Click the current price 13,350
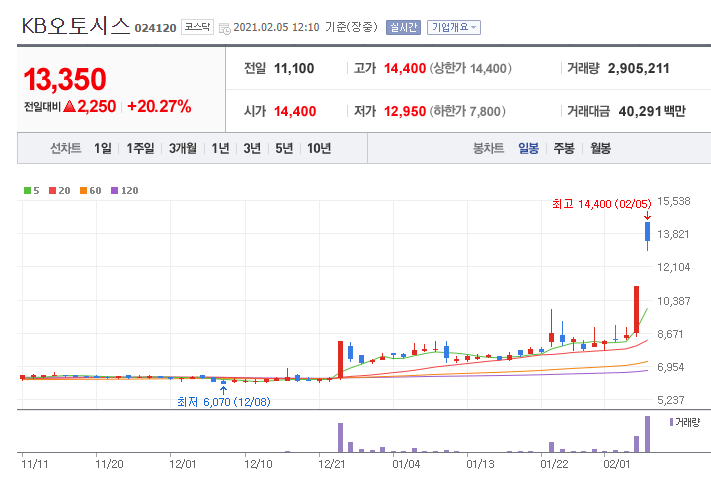The image size is (711, 479). pos(65,79)
